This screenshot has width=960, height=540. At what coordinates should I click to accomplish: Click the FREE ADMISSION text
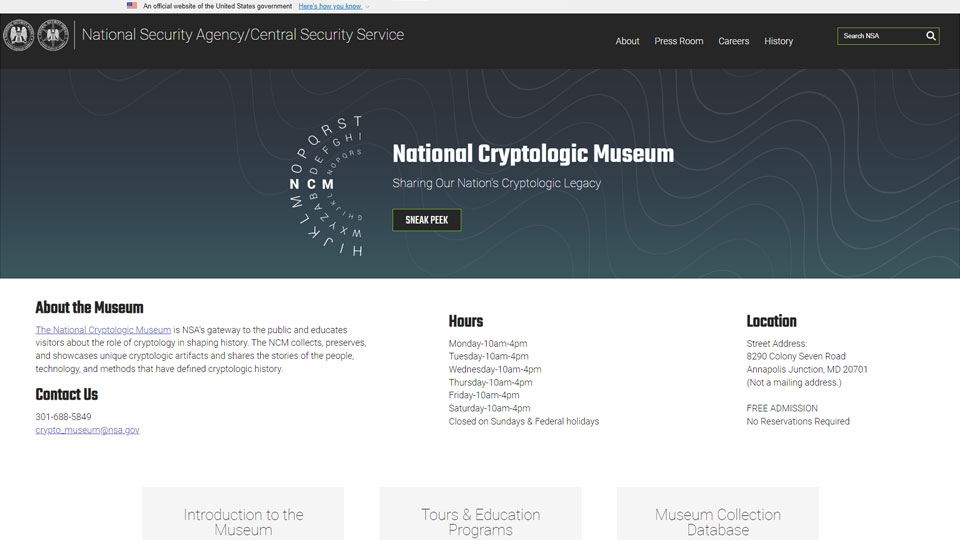click(x=782, y=408)
